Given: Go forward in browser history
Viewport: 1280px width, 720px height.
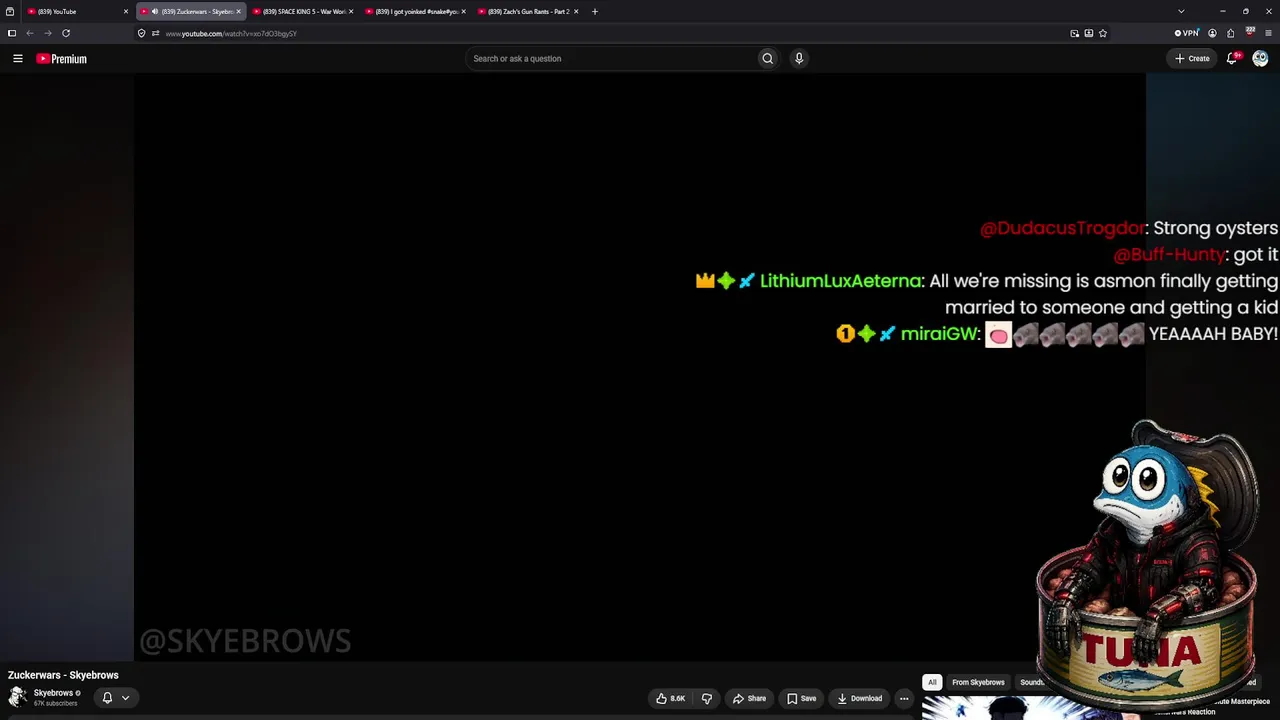Looking at the screenshot, I should 47,33.
